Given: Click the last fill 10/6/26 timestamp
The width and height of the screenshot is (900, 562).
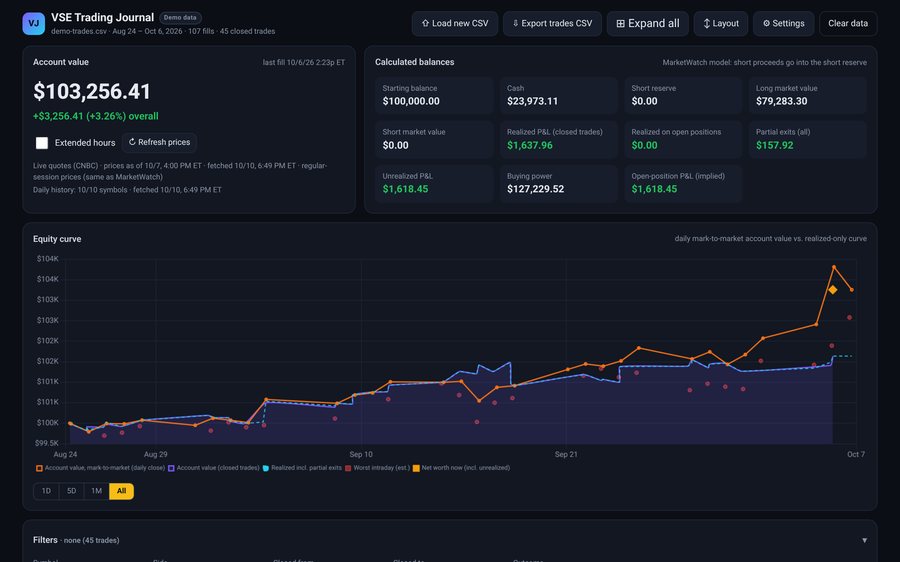Looking at the screenshot, I should tap(304, 63).
